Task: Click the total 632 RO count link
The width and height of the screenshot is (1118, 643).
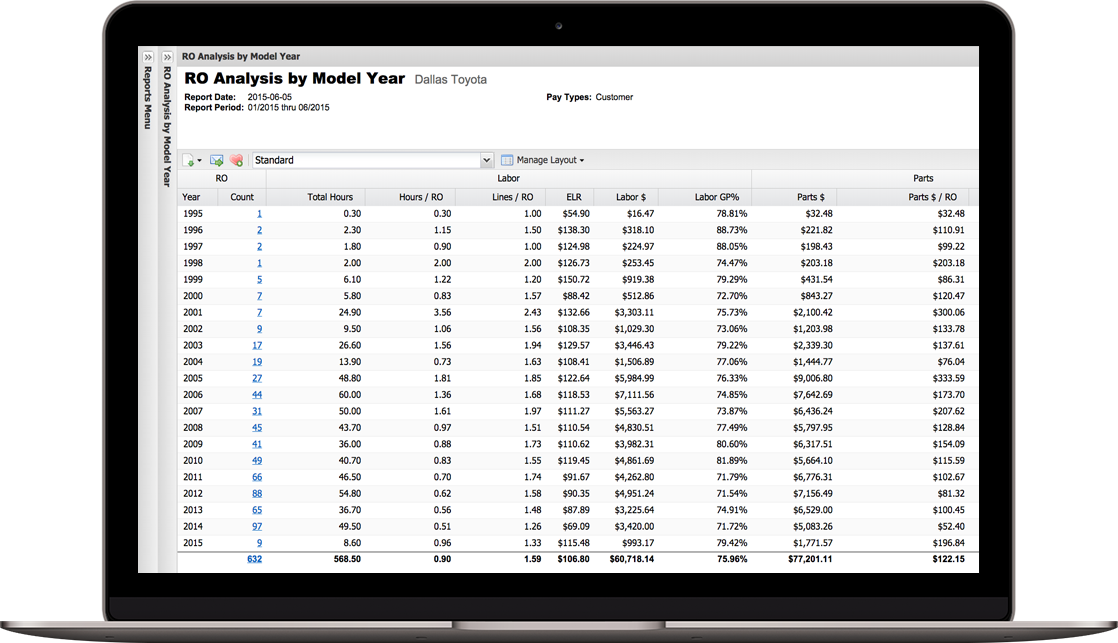Action: 254,559
